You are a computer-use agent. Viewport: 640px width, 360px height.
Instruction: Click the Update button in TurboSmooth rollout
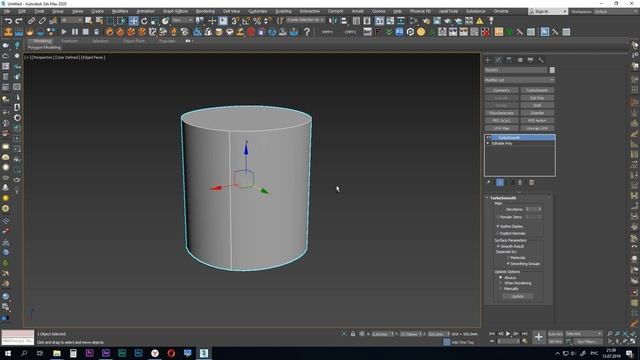pos(518,296)
